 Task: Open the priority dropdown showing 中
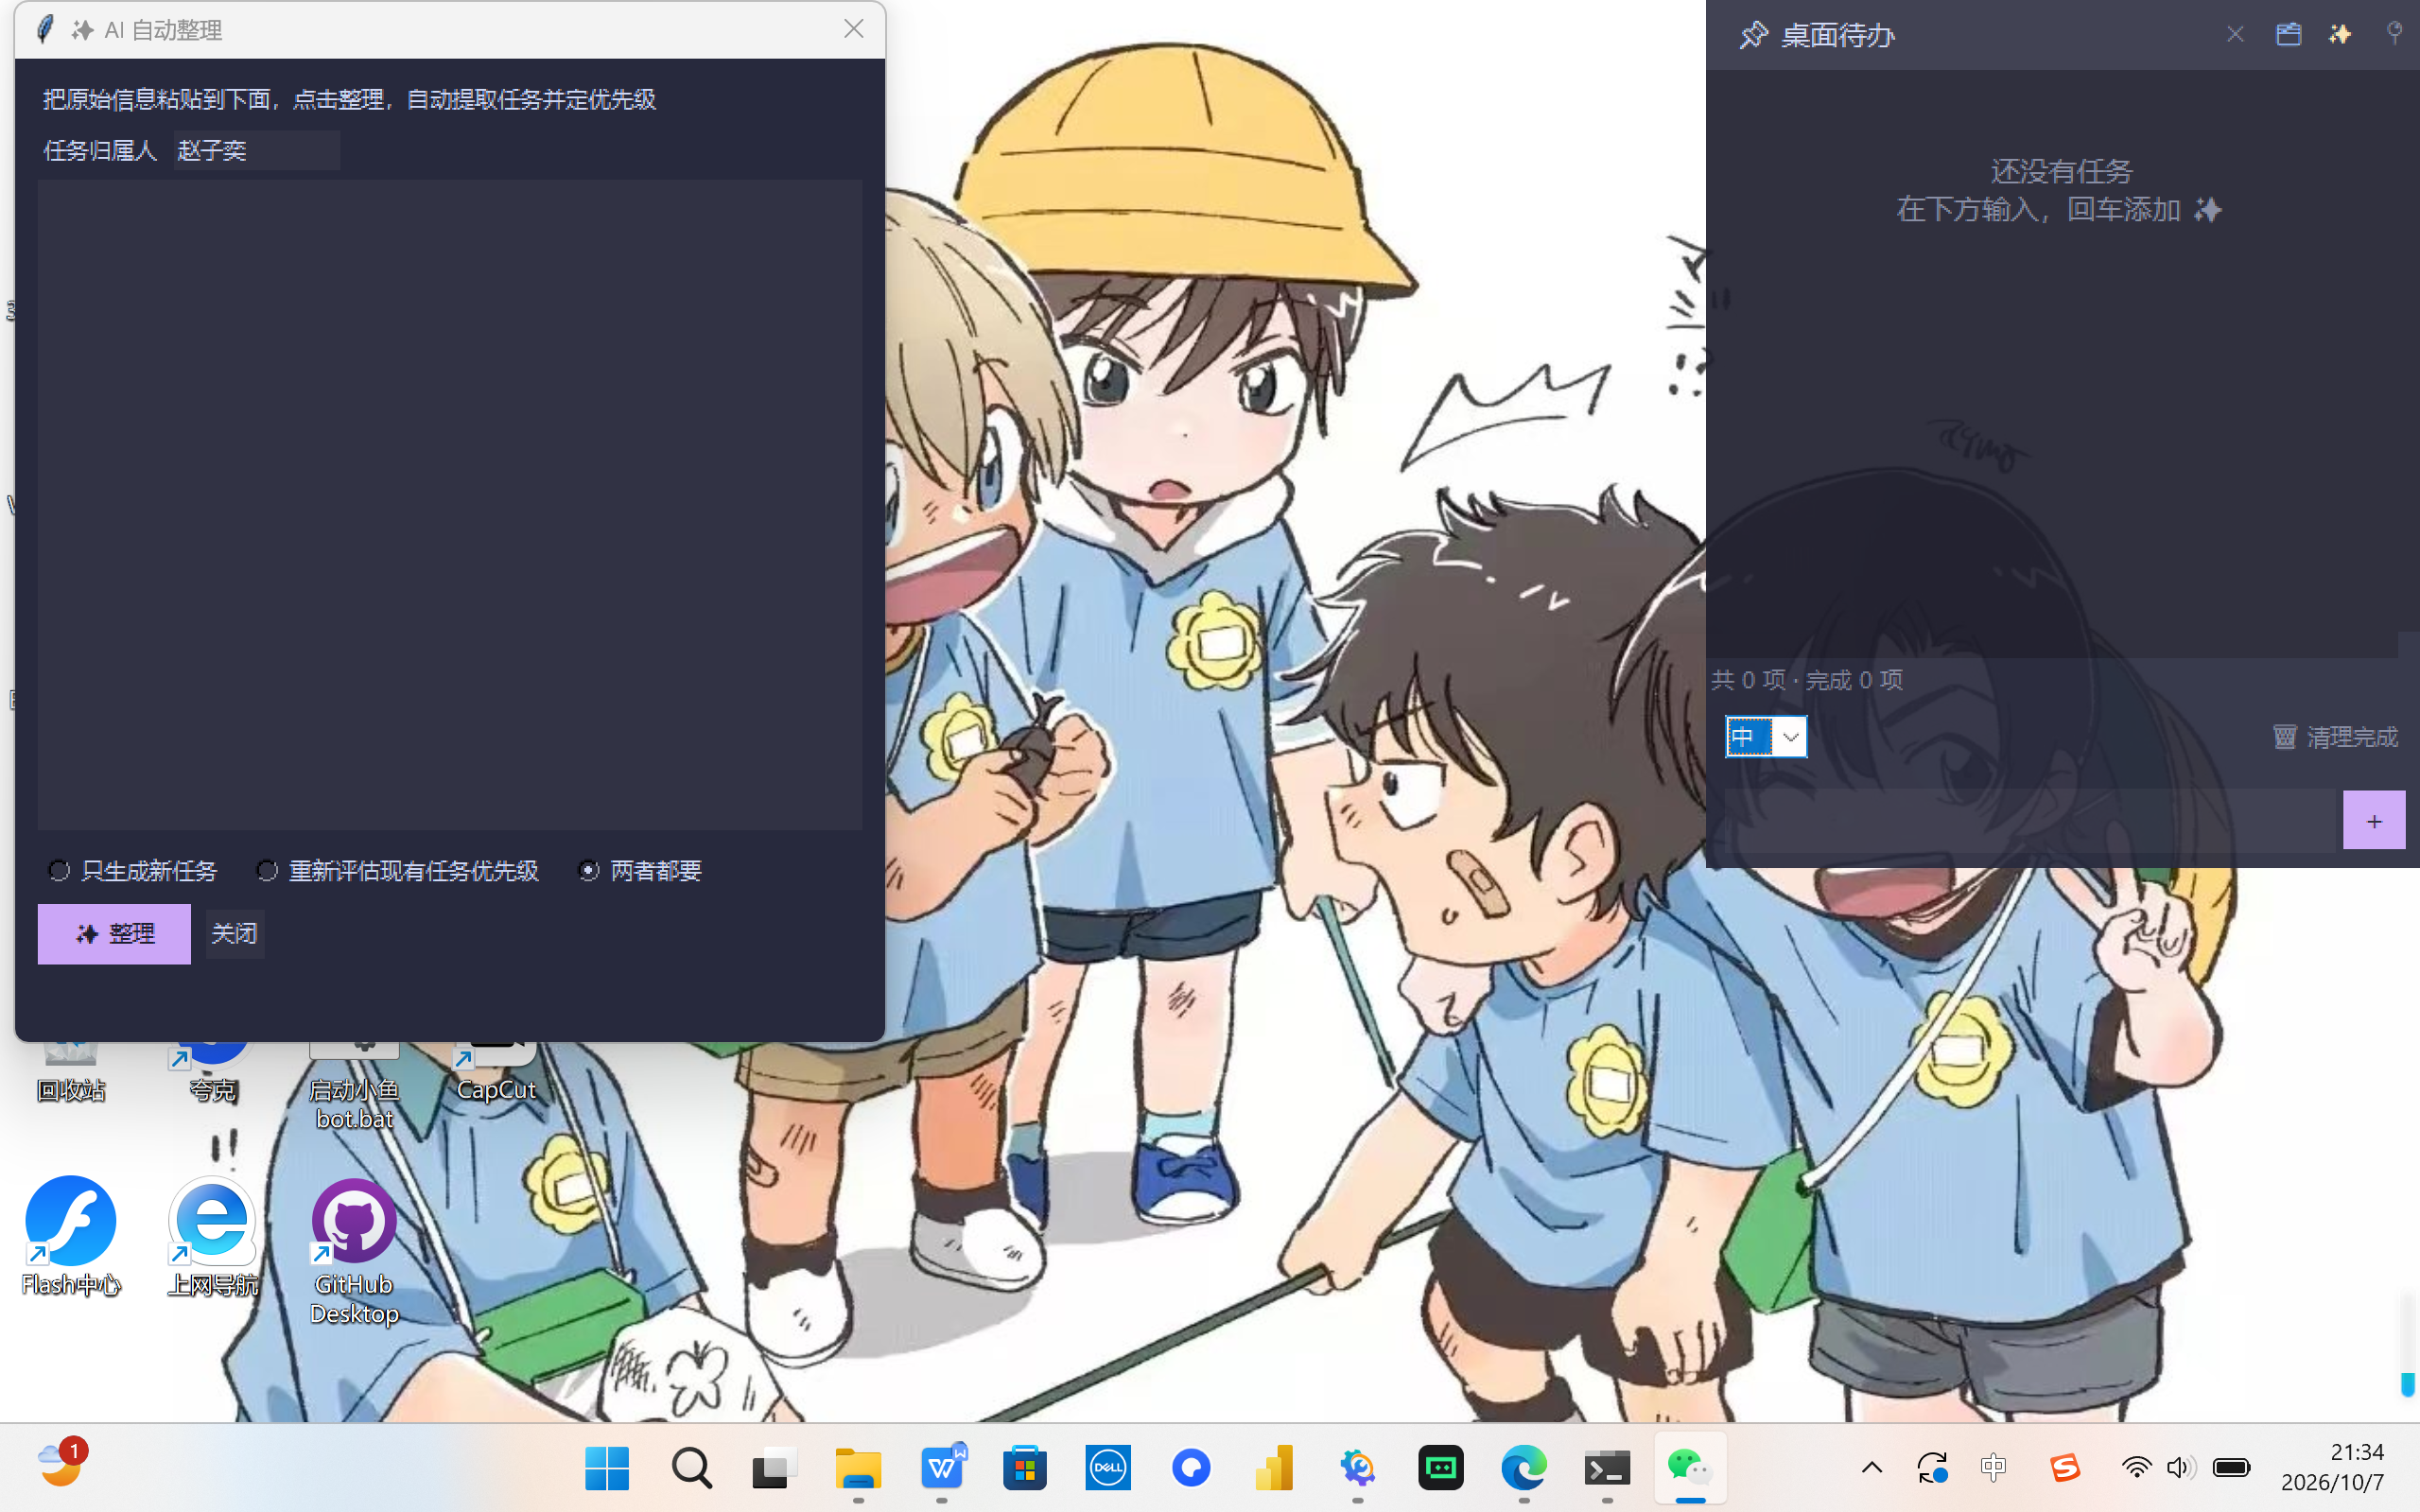coord(1766,737)
